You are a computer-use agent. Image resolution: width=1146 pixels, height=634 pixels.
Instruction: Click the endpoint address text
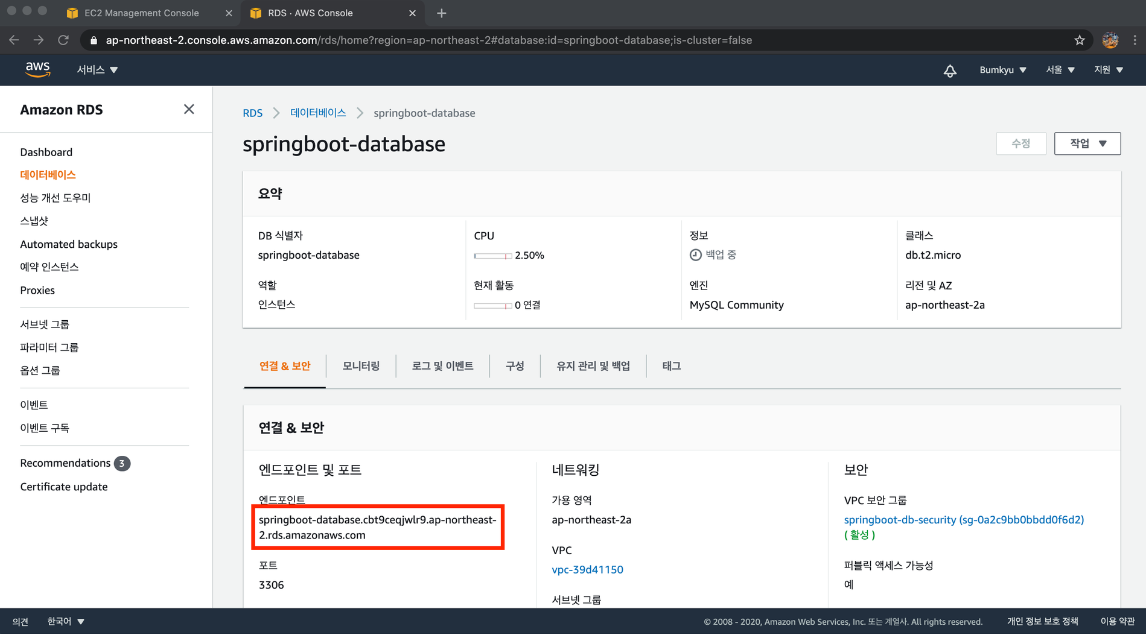point(378,527)
